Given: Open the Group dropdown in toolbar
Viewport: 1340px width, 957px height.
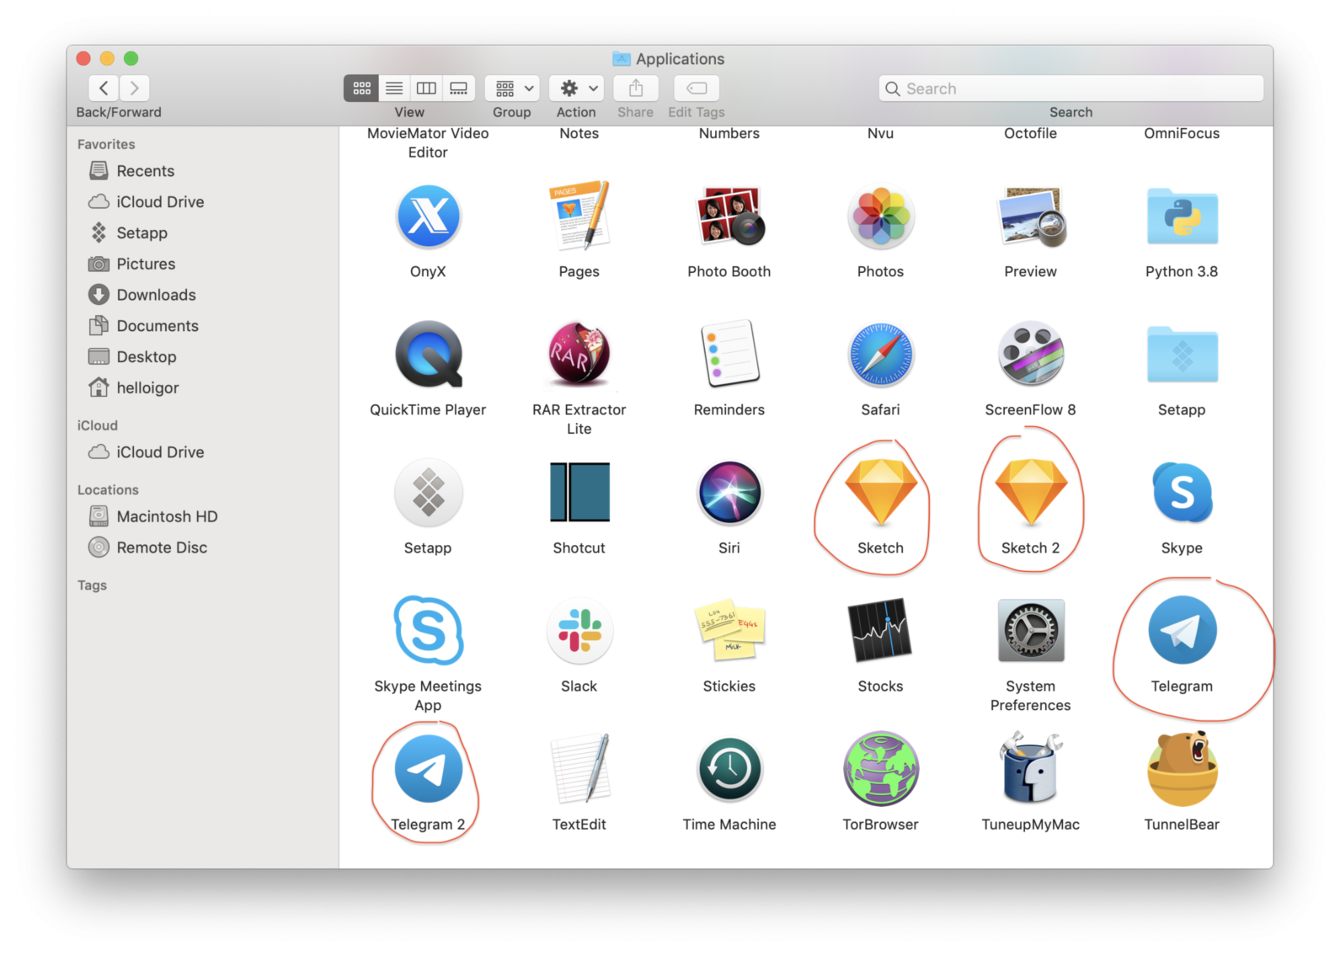Looking at the screenshot, I should click(x=512, y=88).
